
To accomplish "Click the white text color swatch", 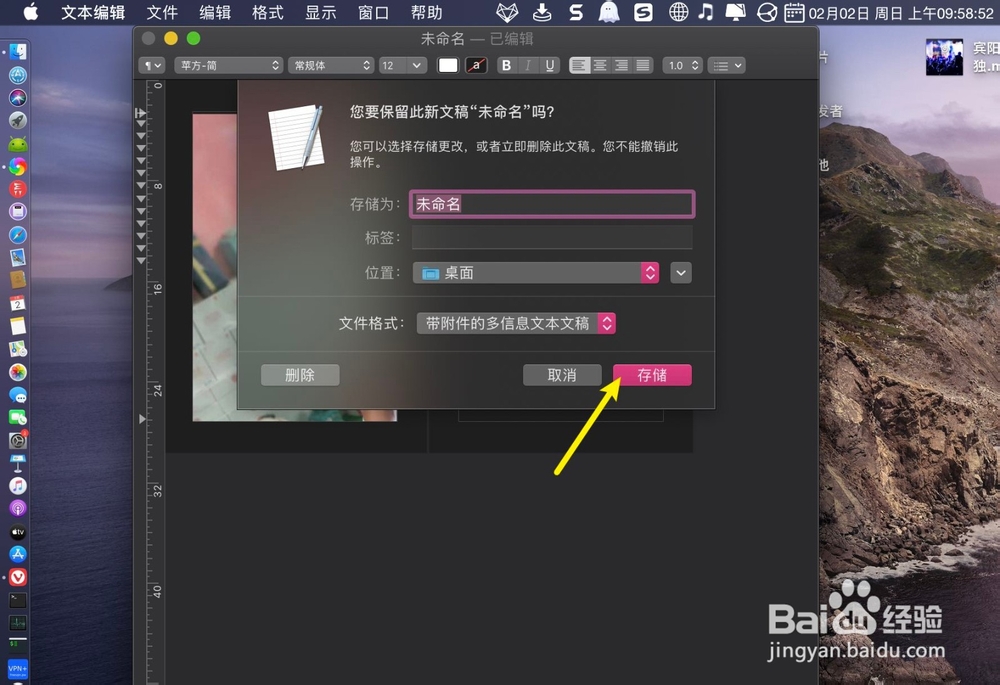I will click(447, 65).
